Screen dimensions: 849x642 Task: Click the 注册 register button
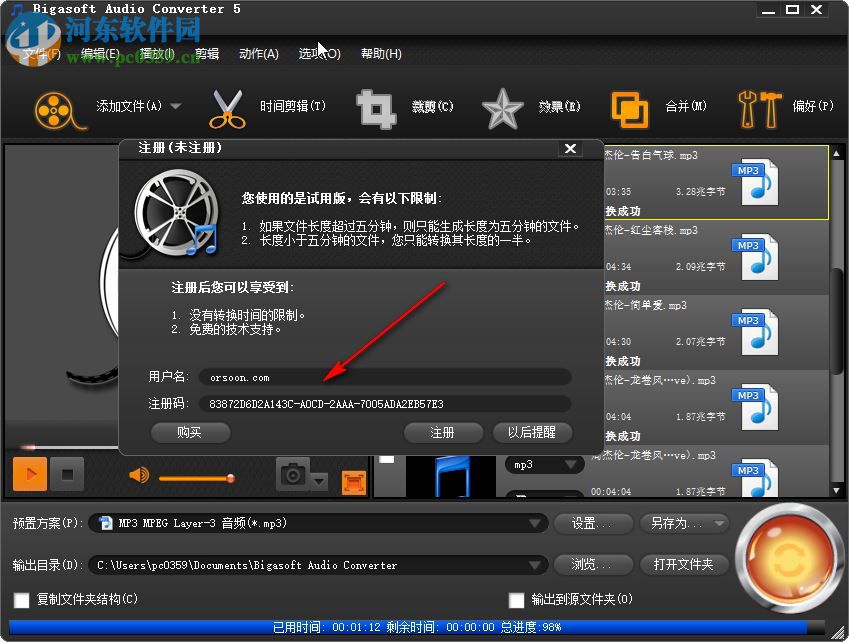pos(443,433)
